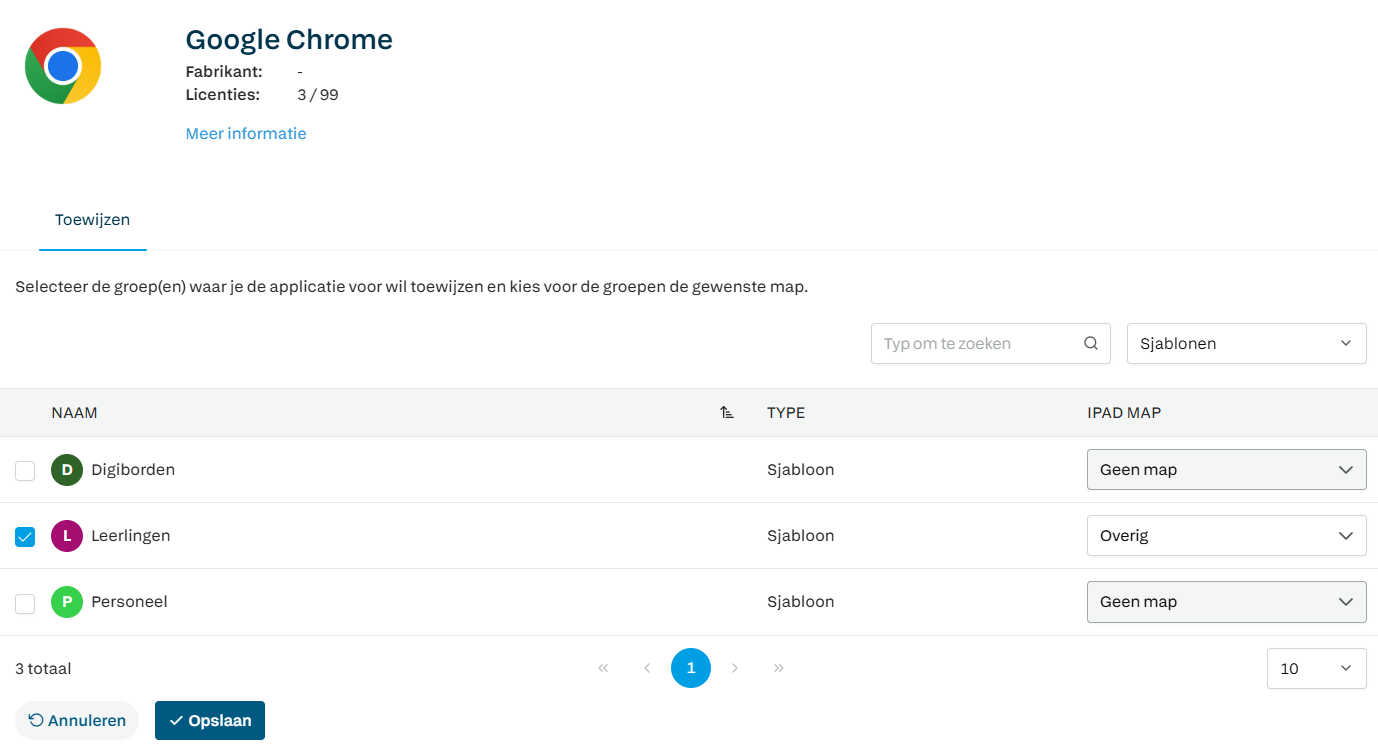The height and width of the screenshot is (752, 1378).
Task: Expand the page size dropdown showing 10
Action: click(1316, 669)
